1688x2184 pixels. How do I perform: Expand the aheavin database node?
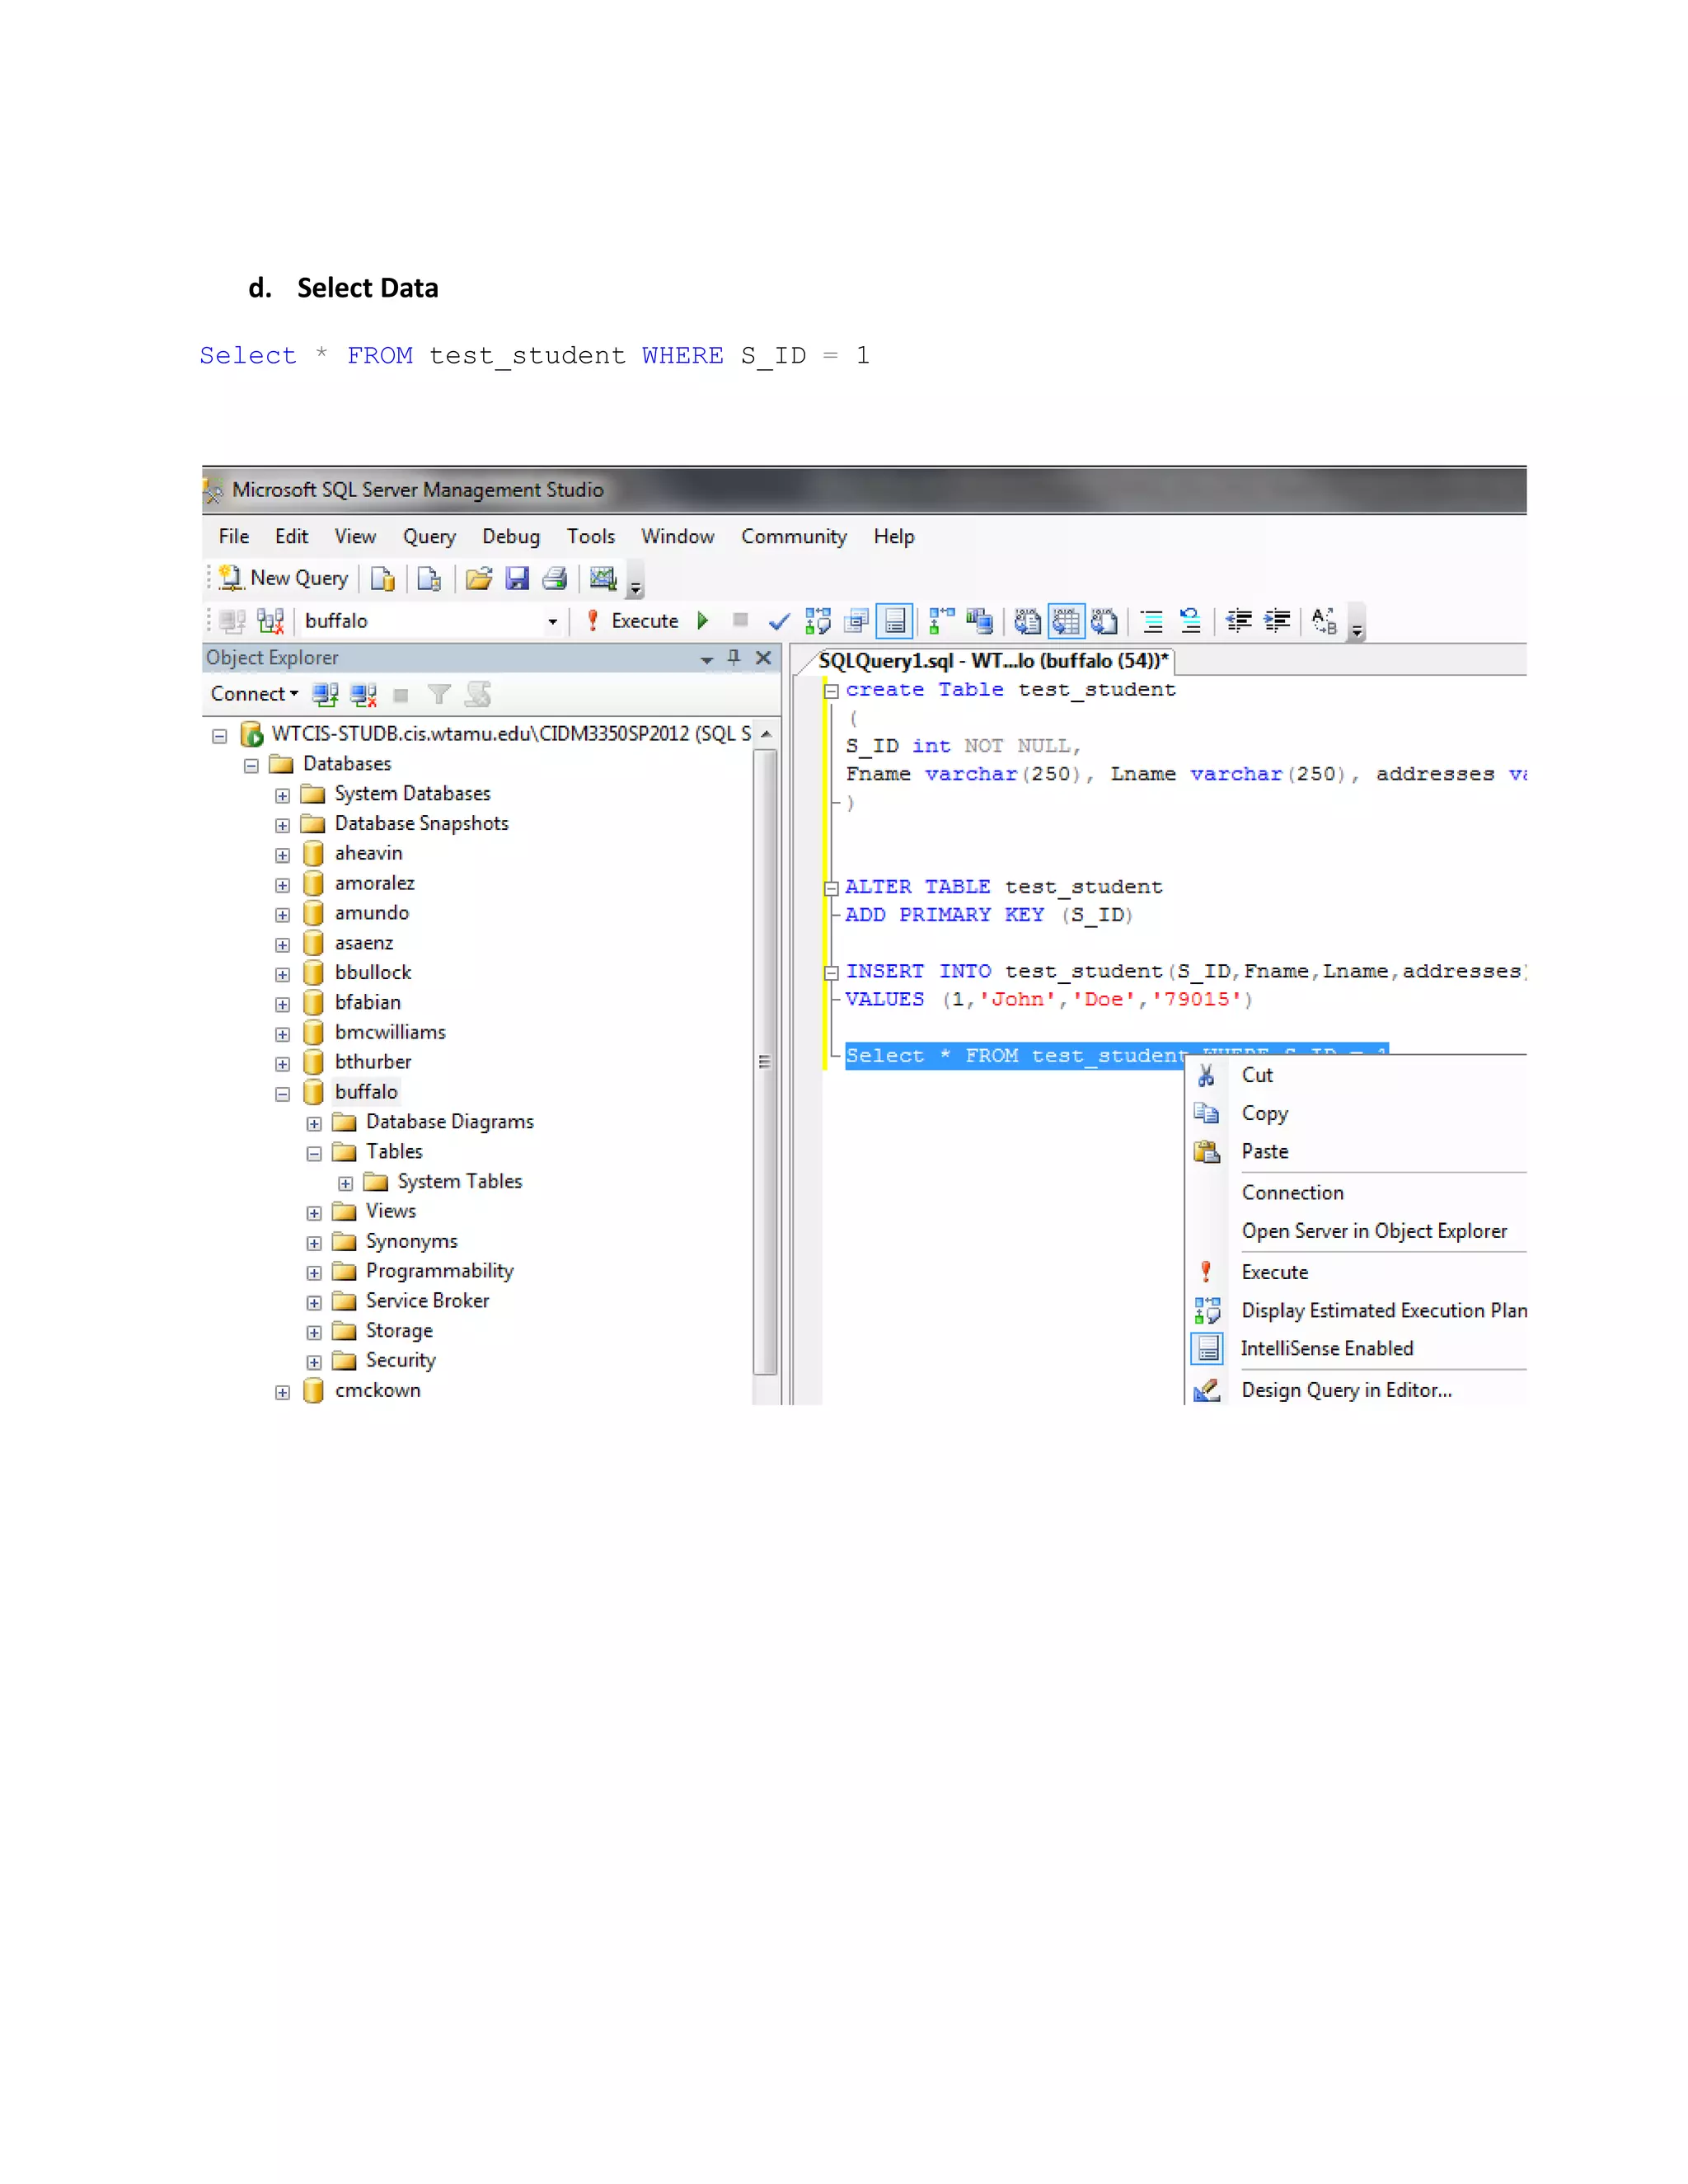point(282,856)
